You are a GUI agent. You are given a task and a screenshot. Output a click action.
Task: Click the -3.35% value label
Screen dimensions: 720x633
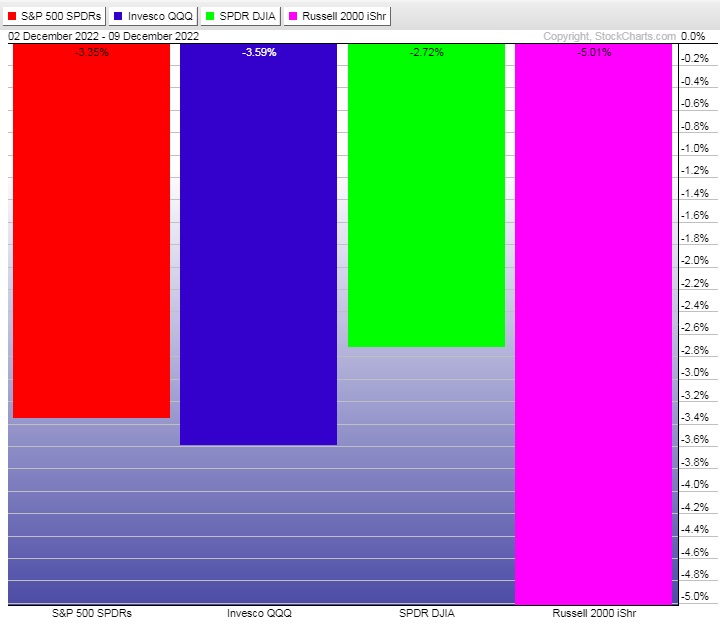pos(92,52)
